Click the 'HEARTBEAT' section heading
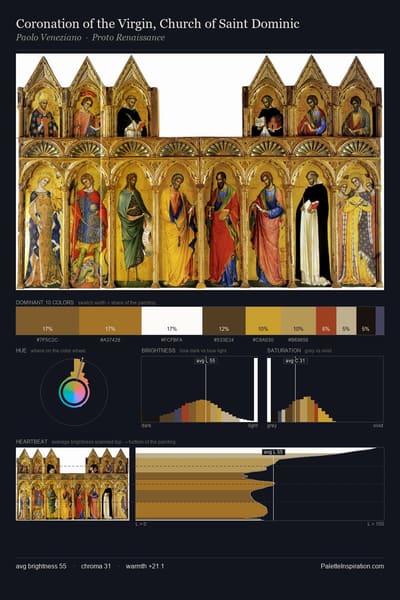 pos(32,442)
